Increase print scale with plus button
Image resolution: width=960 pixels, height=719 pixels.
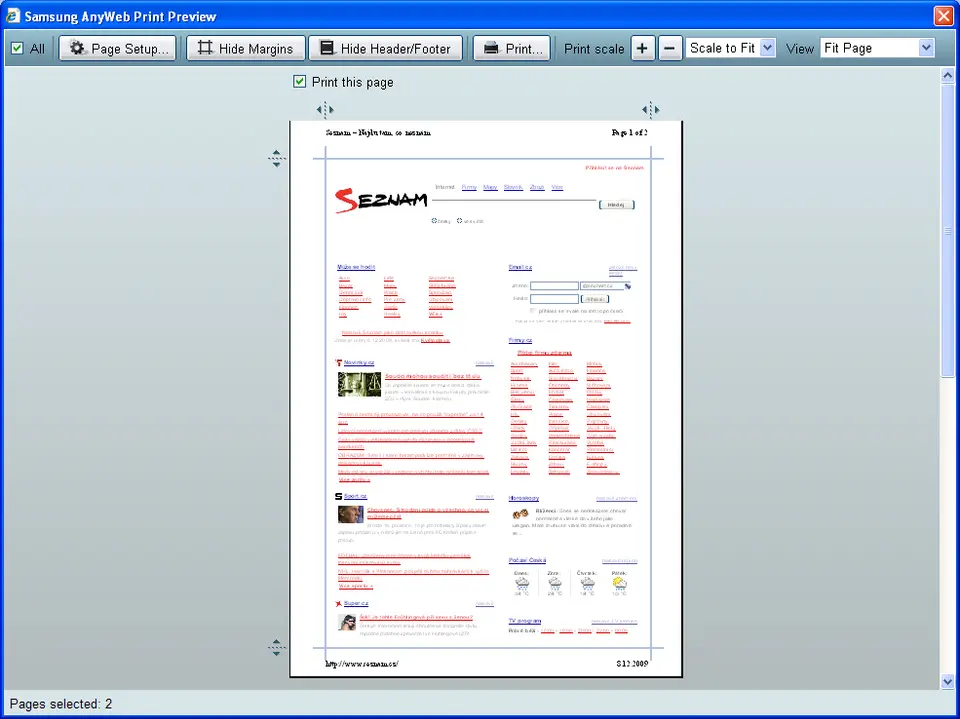[x=642, y=48]
